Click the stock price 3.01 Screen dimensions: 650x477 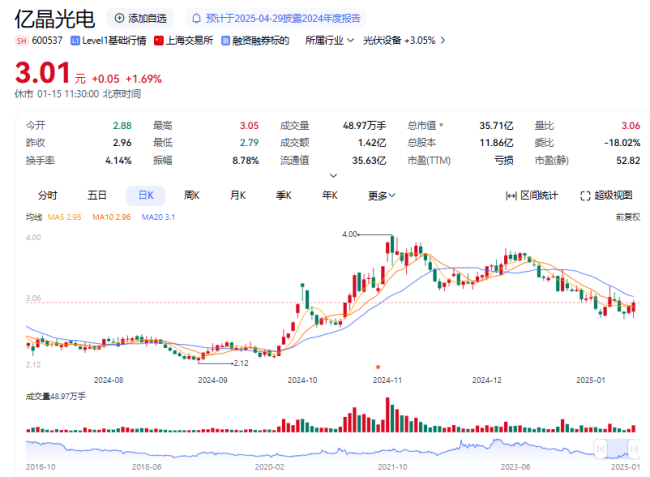[x=42, y=73]
